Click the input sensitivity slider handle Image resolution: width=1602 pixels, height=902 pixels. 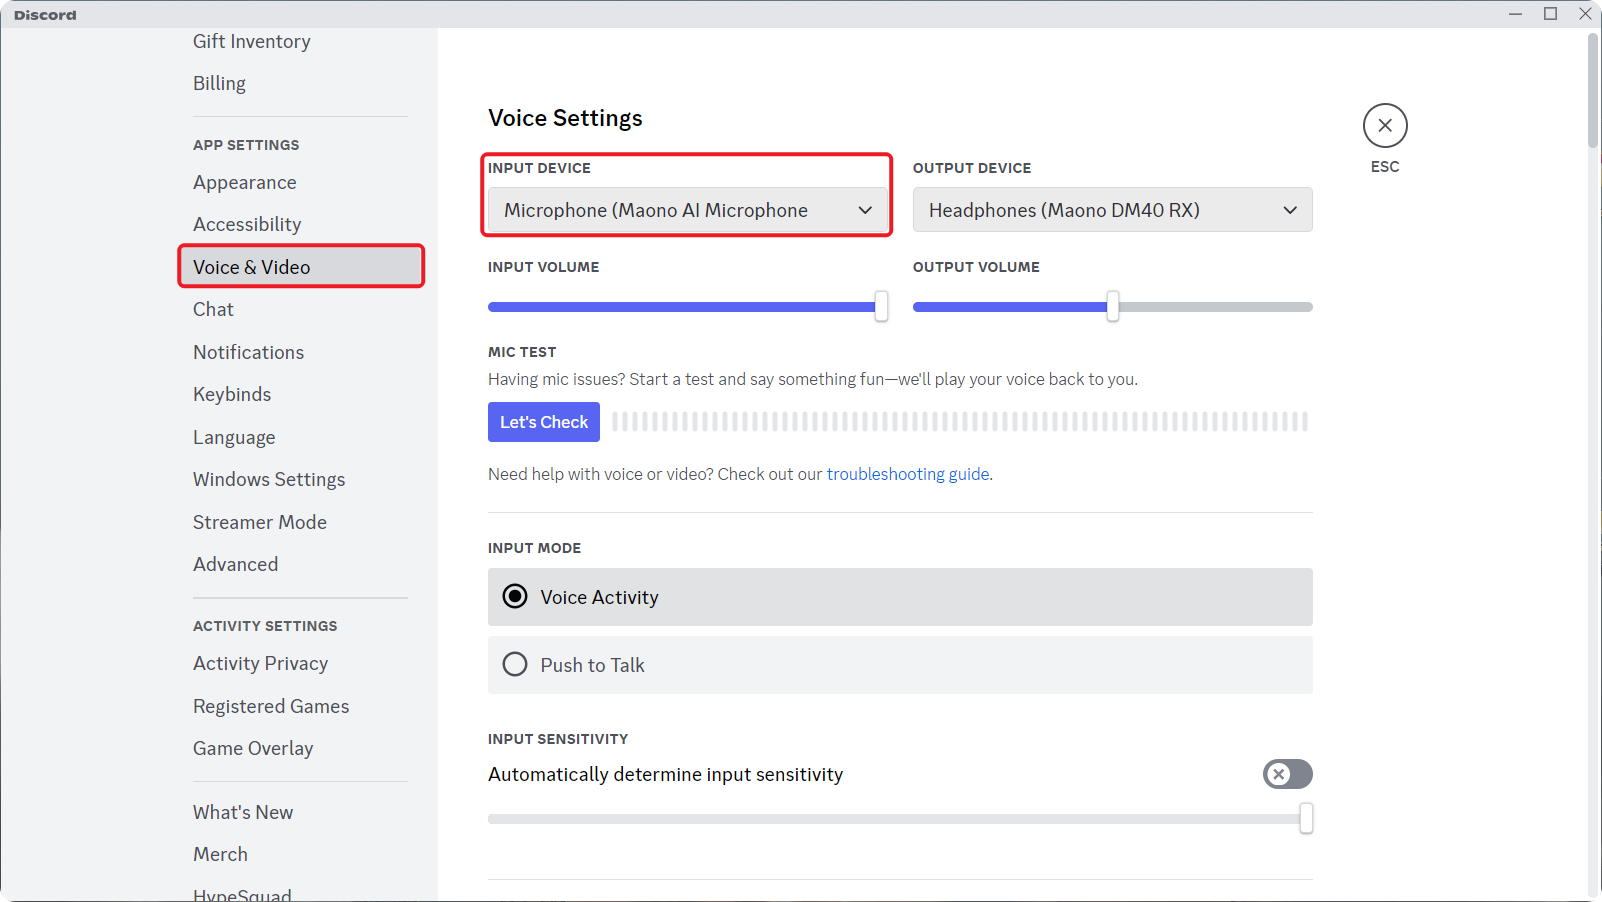(1306, 818)
